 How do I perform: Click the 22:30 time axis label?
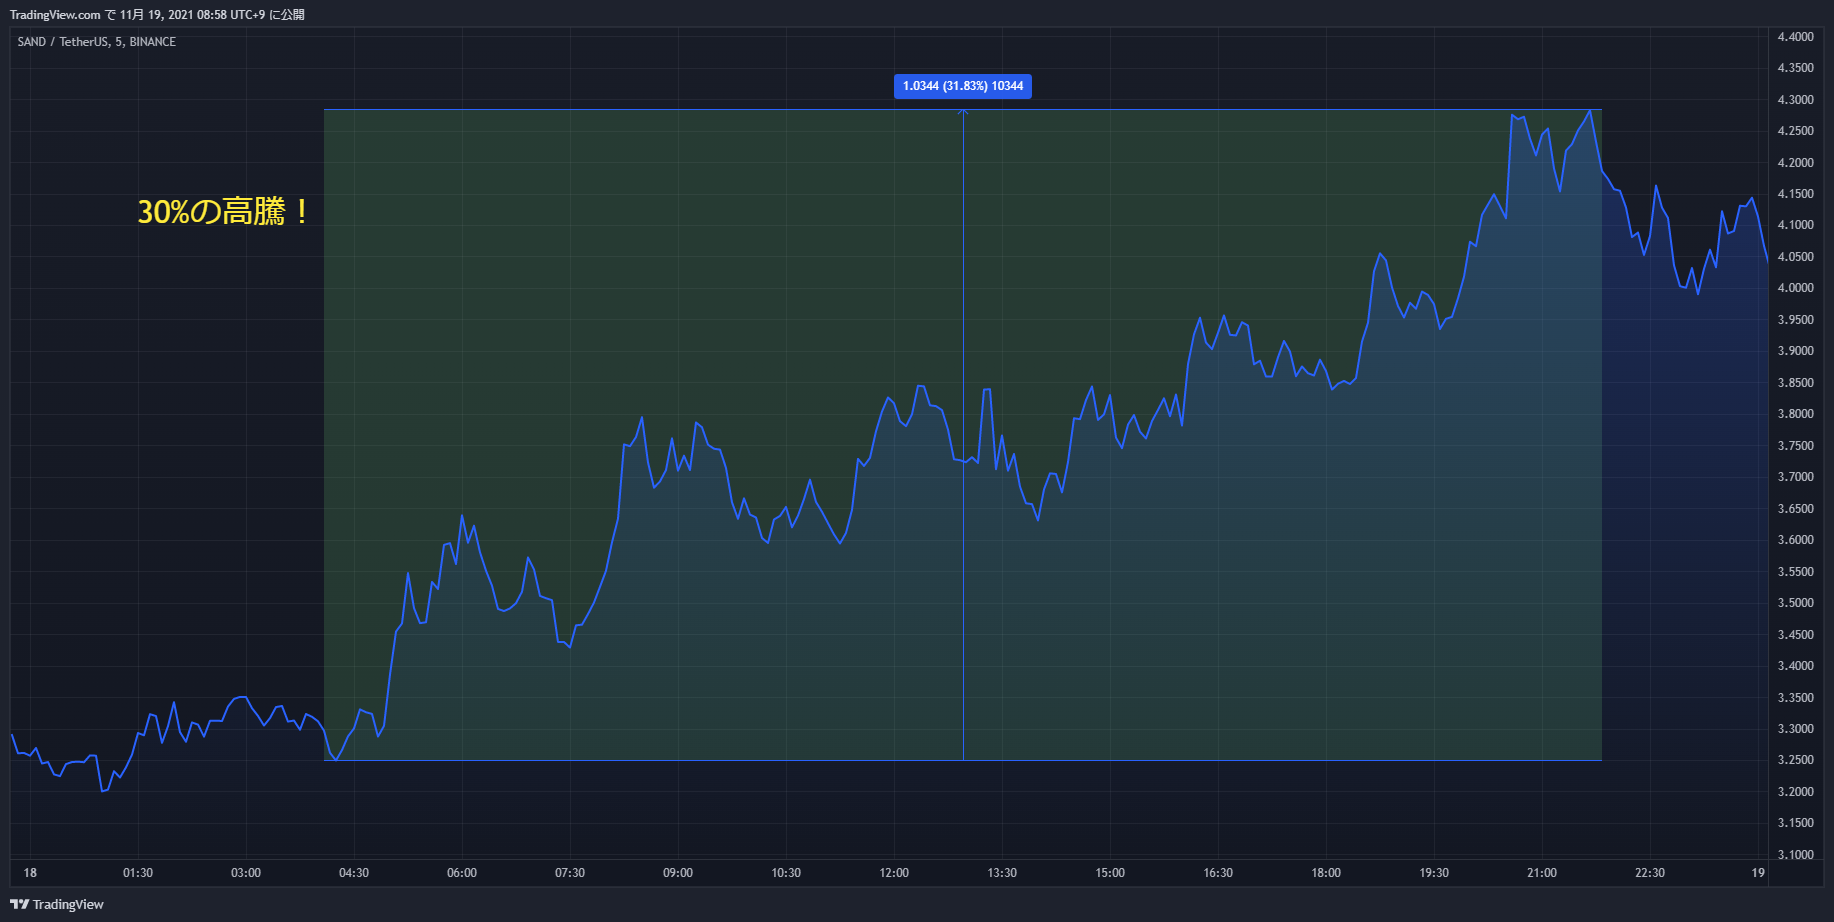pos(1650,873)
